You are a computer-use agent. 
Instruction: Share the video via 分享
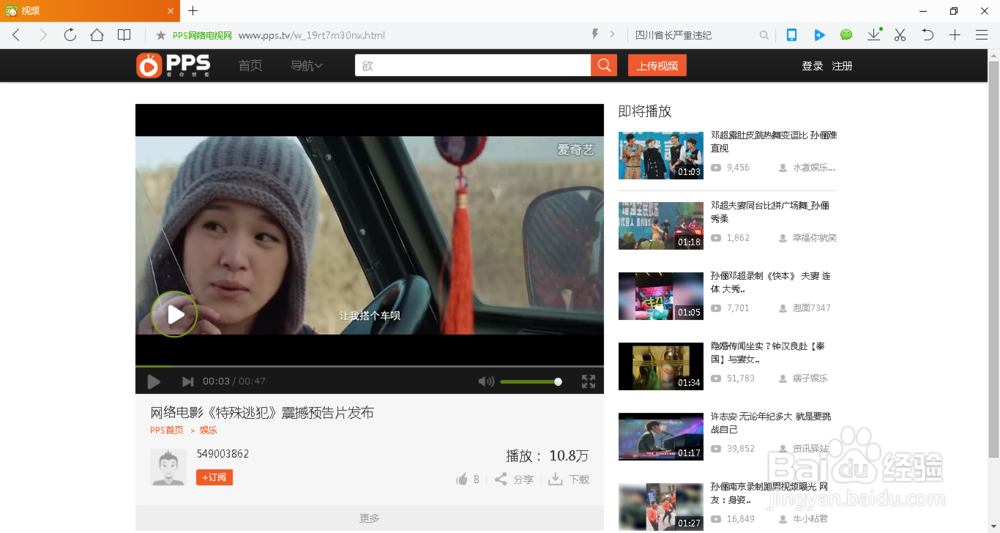[514, 479]
